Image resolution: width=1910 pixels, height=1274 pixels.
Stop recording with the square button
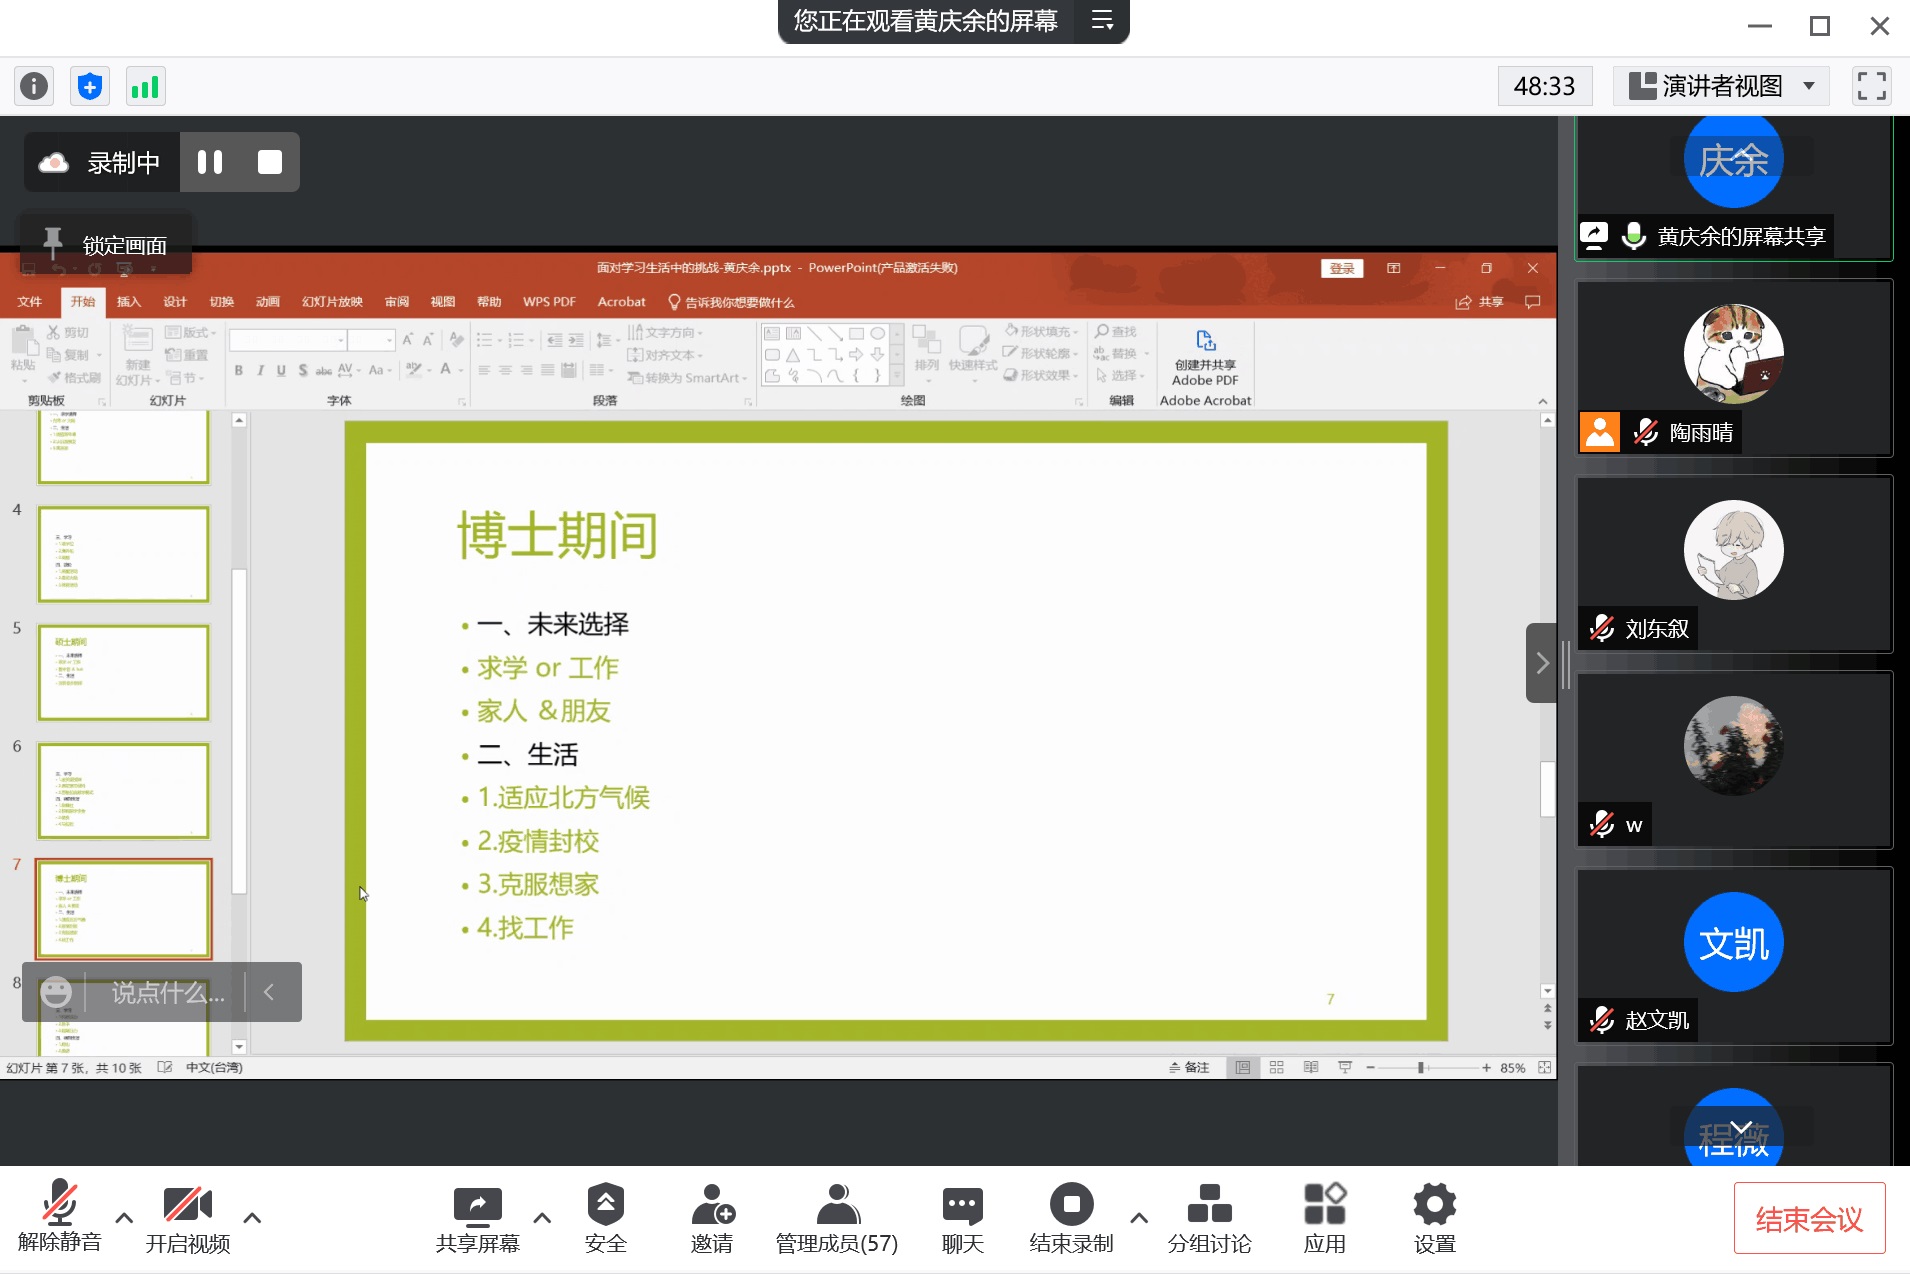(x=270, y=162)
